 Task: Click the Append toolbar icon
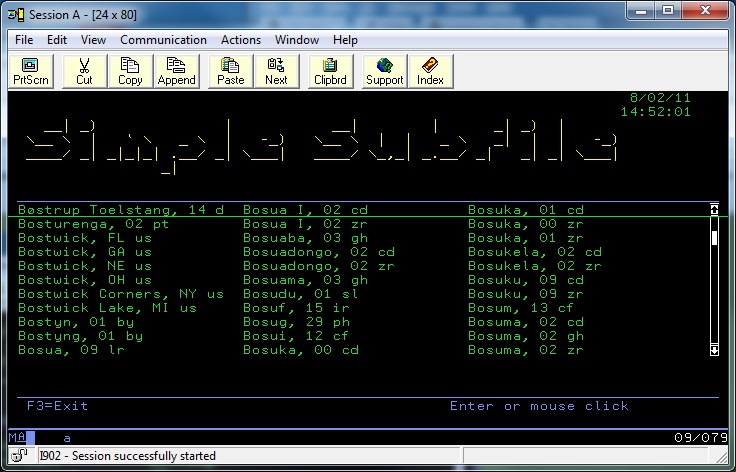tap(176, 71)
